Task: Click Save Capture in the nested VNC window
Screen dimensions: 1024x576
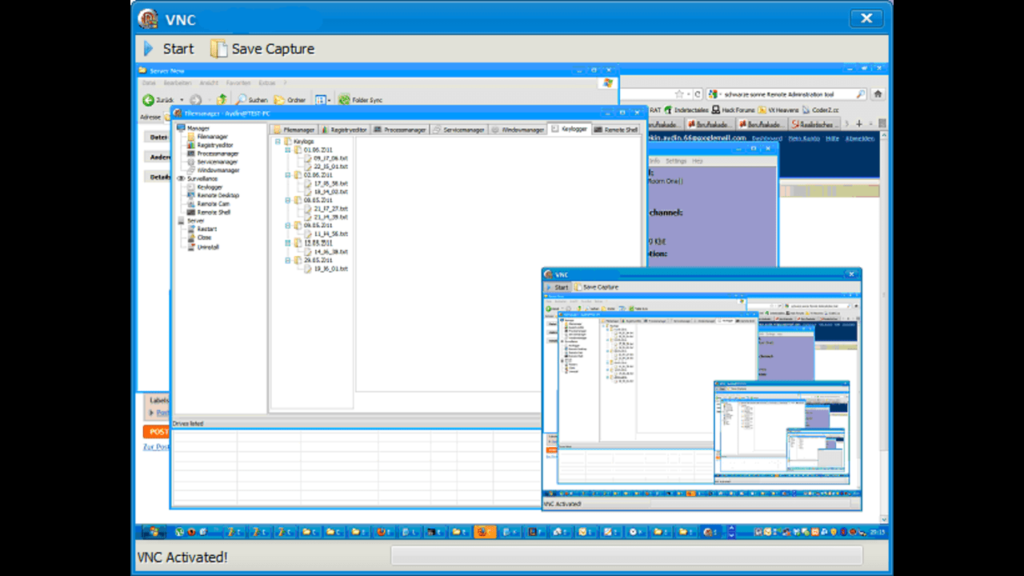Action: tap(596, 287)
